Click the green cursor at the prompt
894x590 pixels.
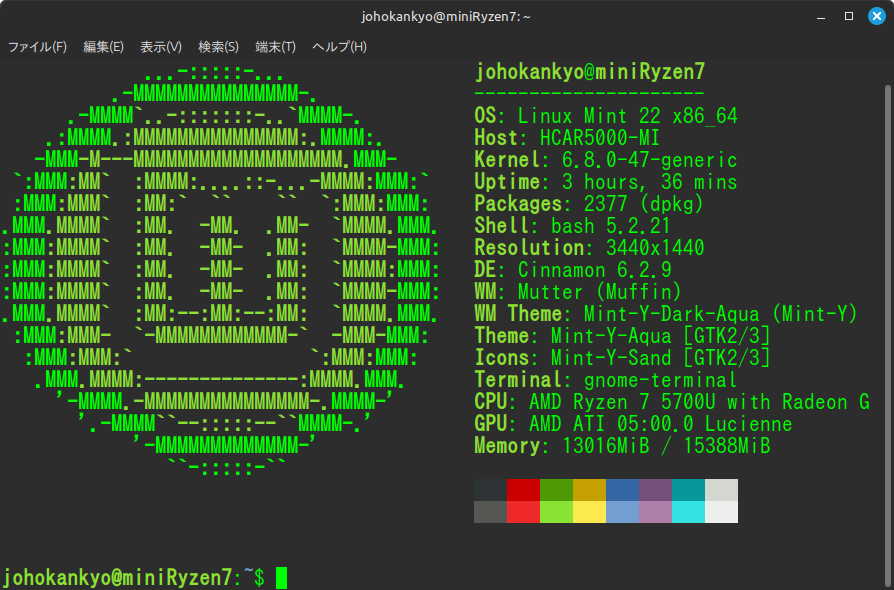click(x=282, y=577)
